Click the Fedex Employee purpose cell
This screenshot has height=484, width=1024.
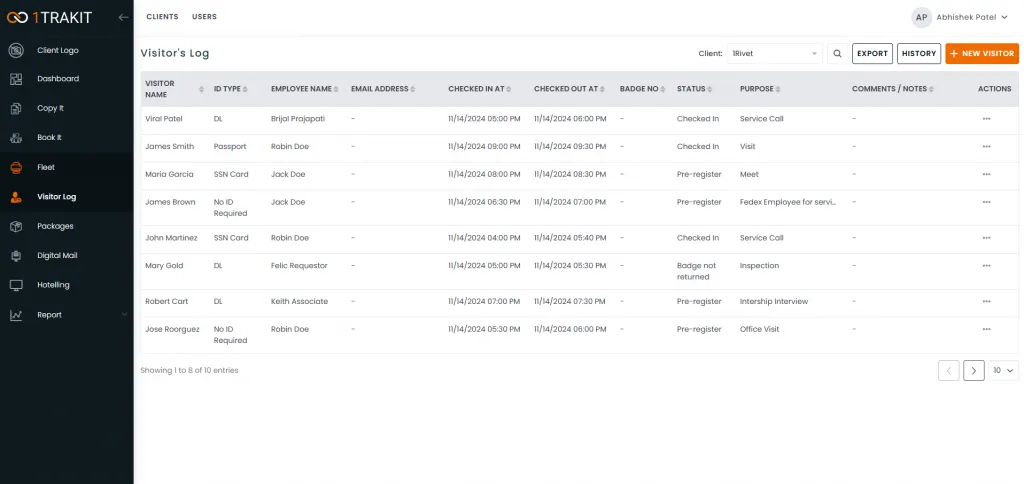(788, 202)
